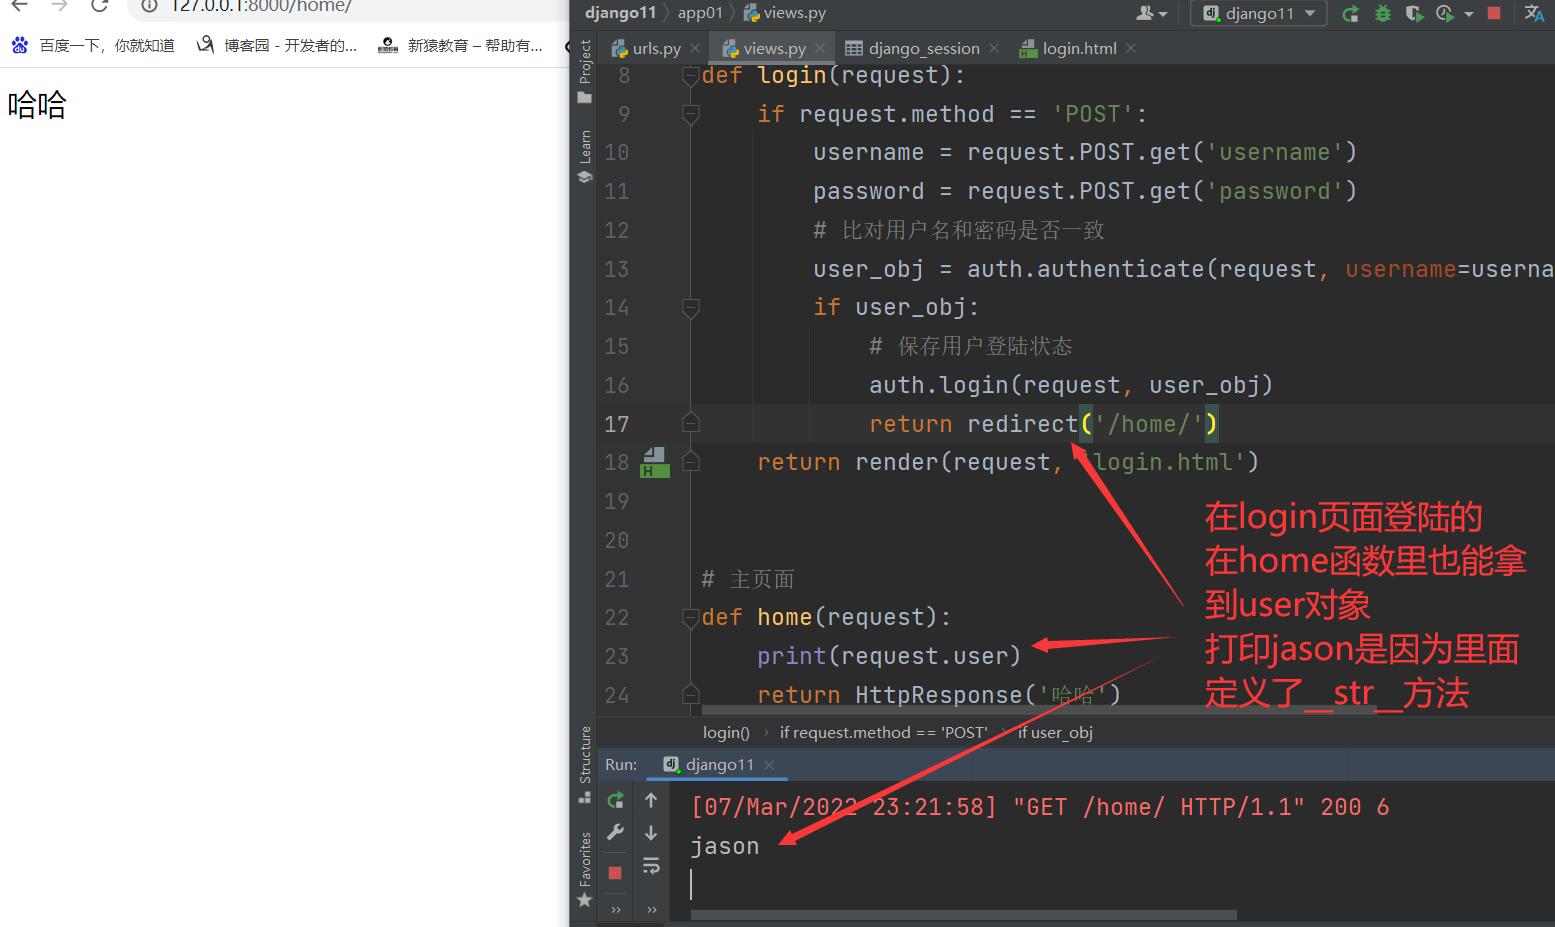Screen dimensions: 1555x927
Task: Close the views.py tab
Action: tap(820, 48)
